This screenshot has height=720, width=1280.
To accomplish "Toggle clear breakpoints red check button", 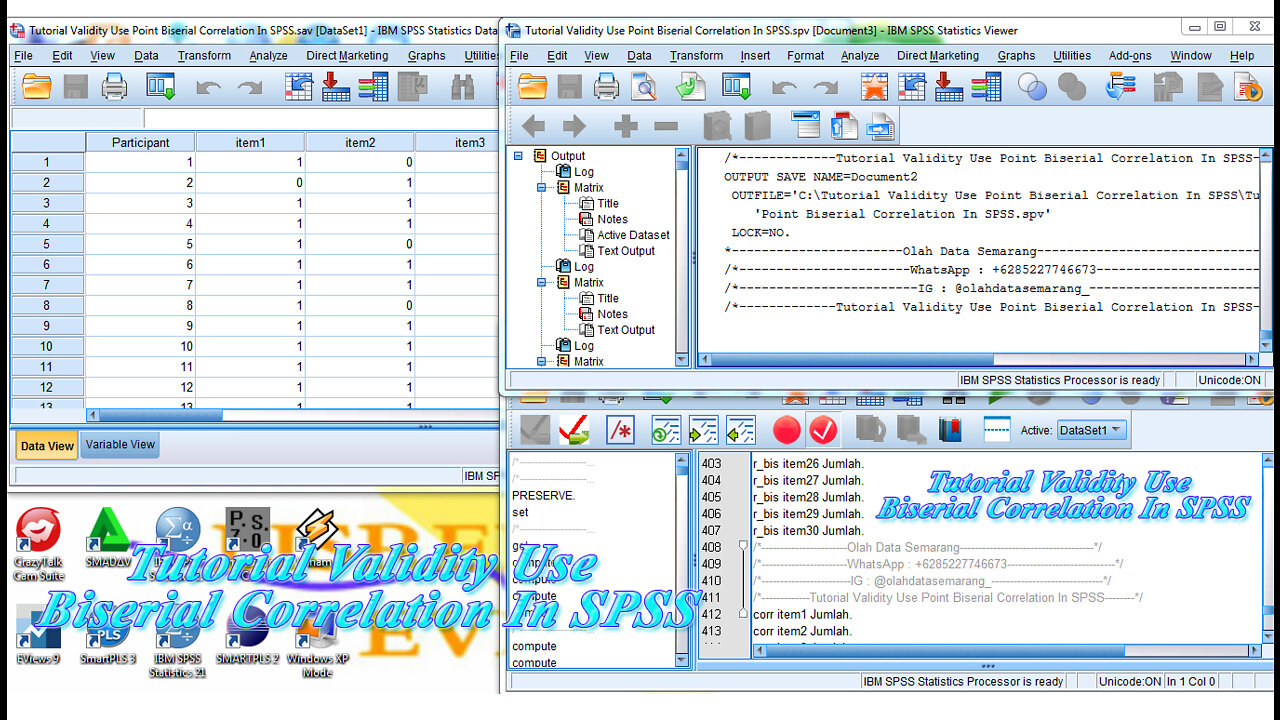I will click(x=824, y=431).
